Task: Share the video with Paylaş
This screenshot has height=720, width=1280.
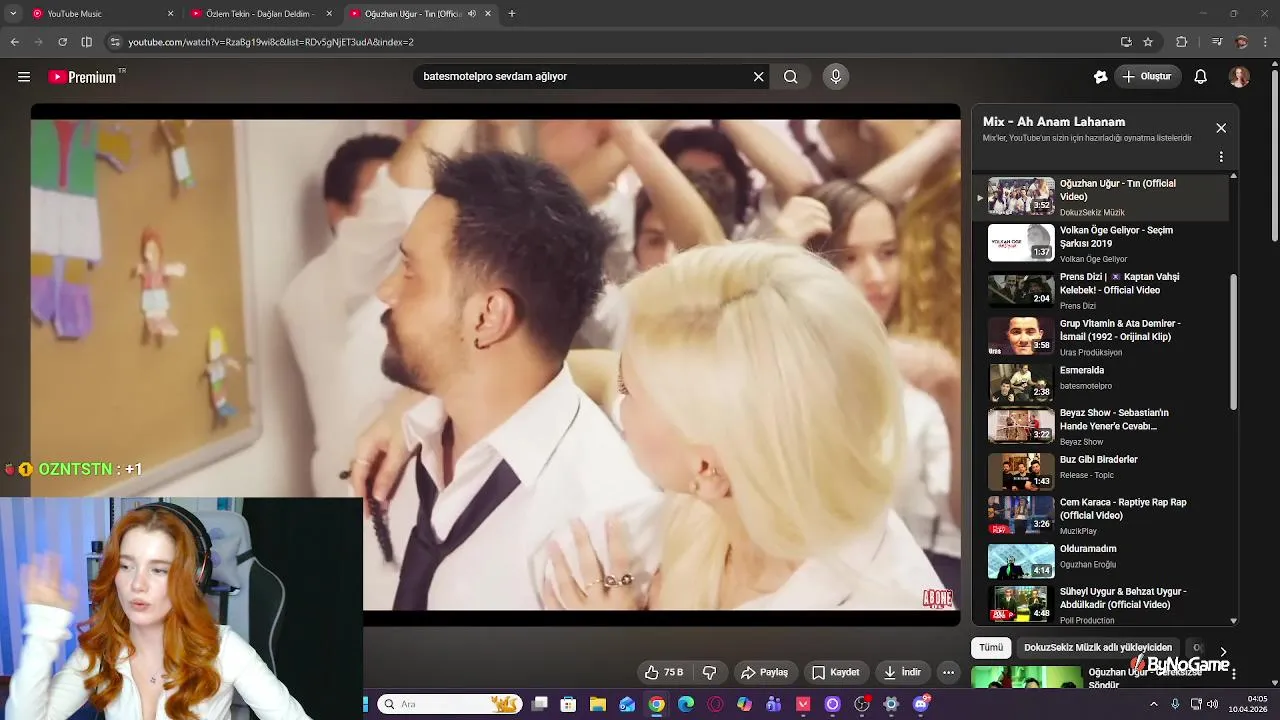Action: [x=764, y=673]
